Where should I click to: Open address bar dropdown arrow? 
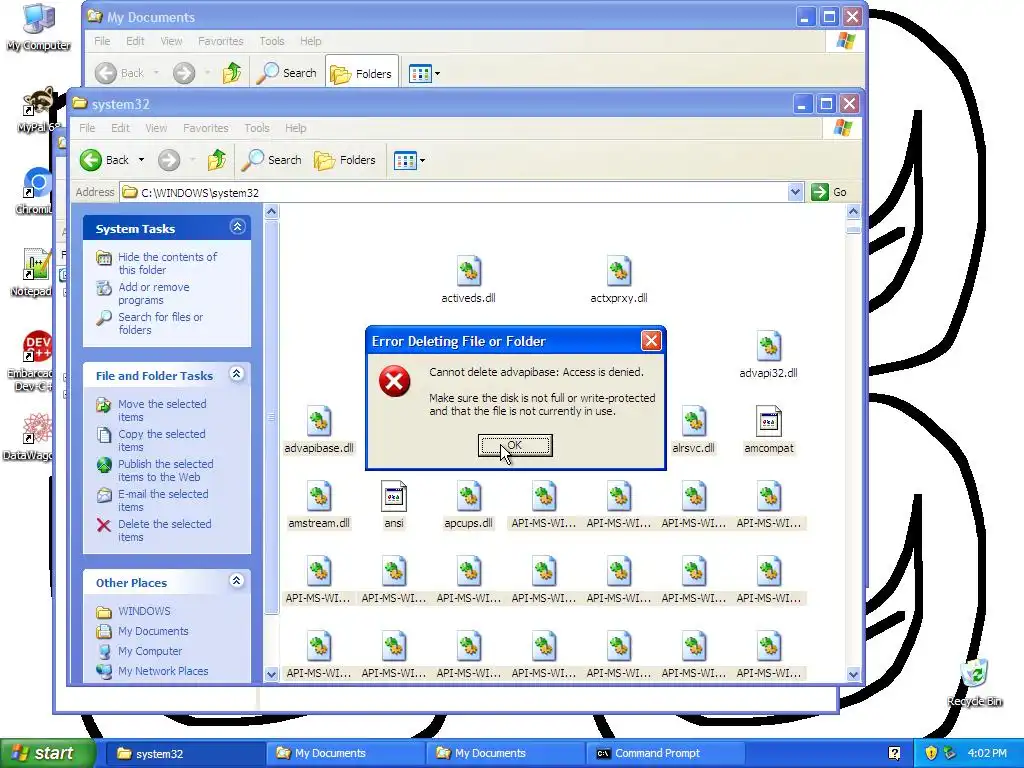point(795,192)
